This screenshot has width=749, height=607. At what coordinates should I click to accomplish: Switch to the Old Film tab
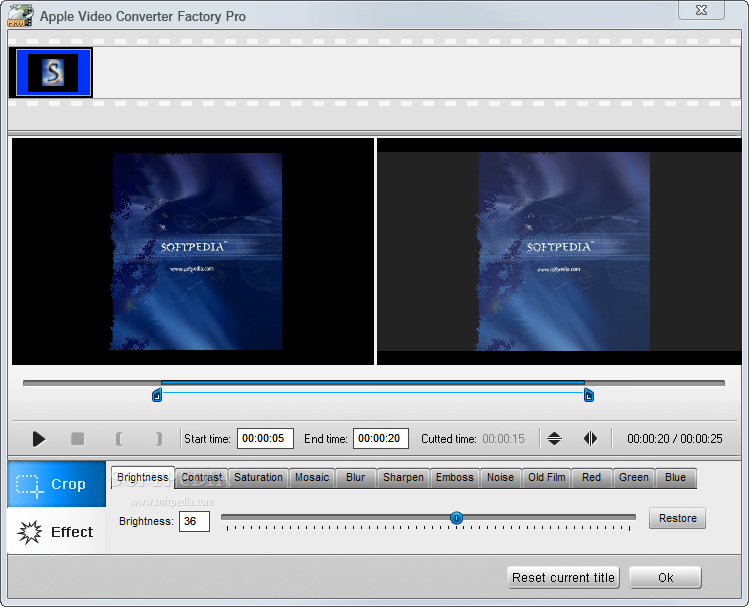pyautogui.click(x=546, y=477)
